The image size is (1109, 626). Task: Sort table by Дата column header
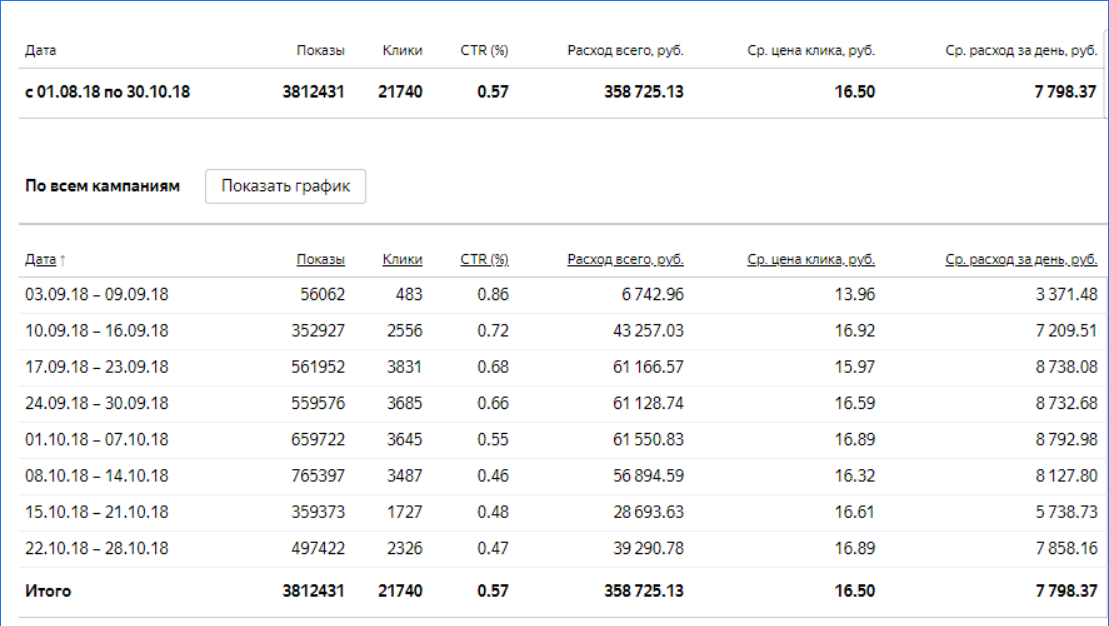(40, 260)
